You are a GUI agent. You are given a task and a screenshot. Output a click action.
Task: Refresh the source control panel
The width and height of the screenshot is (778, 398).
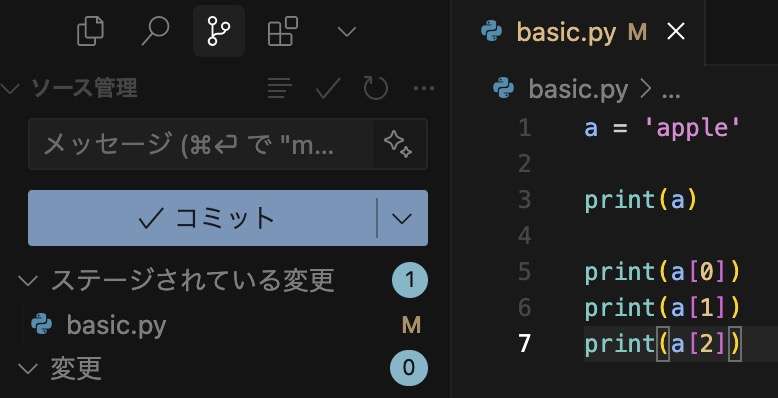[376, 88]
